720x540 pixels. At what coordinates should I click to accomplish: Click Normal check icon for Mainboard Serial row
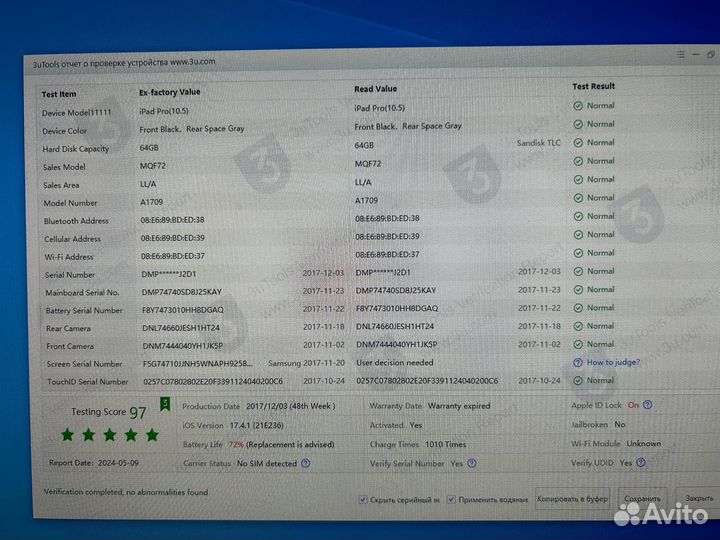[x=578, y=290]
